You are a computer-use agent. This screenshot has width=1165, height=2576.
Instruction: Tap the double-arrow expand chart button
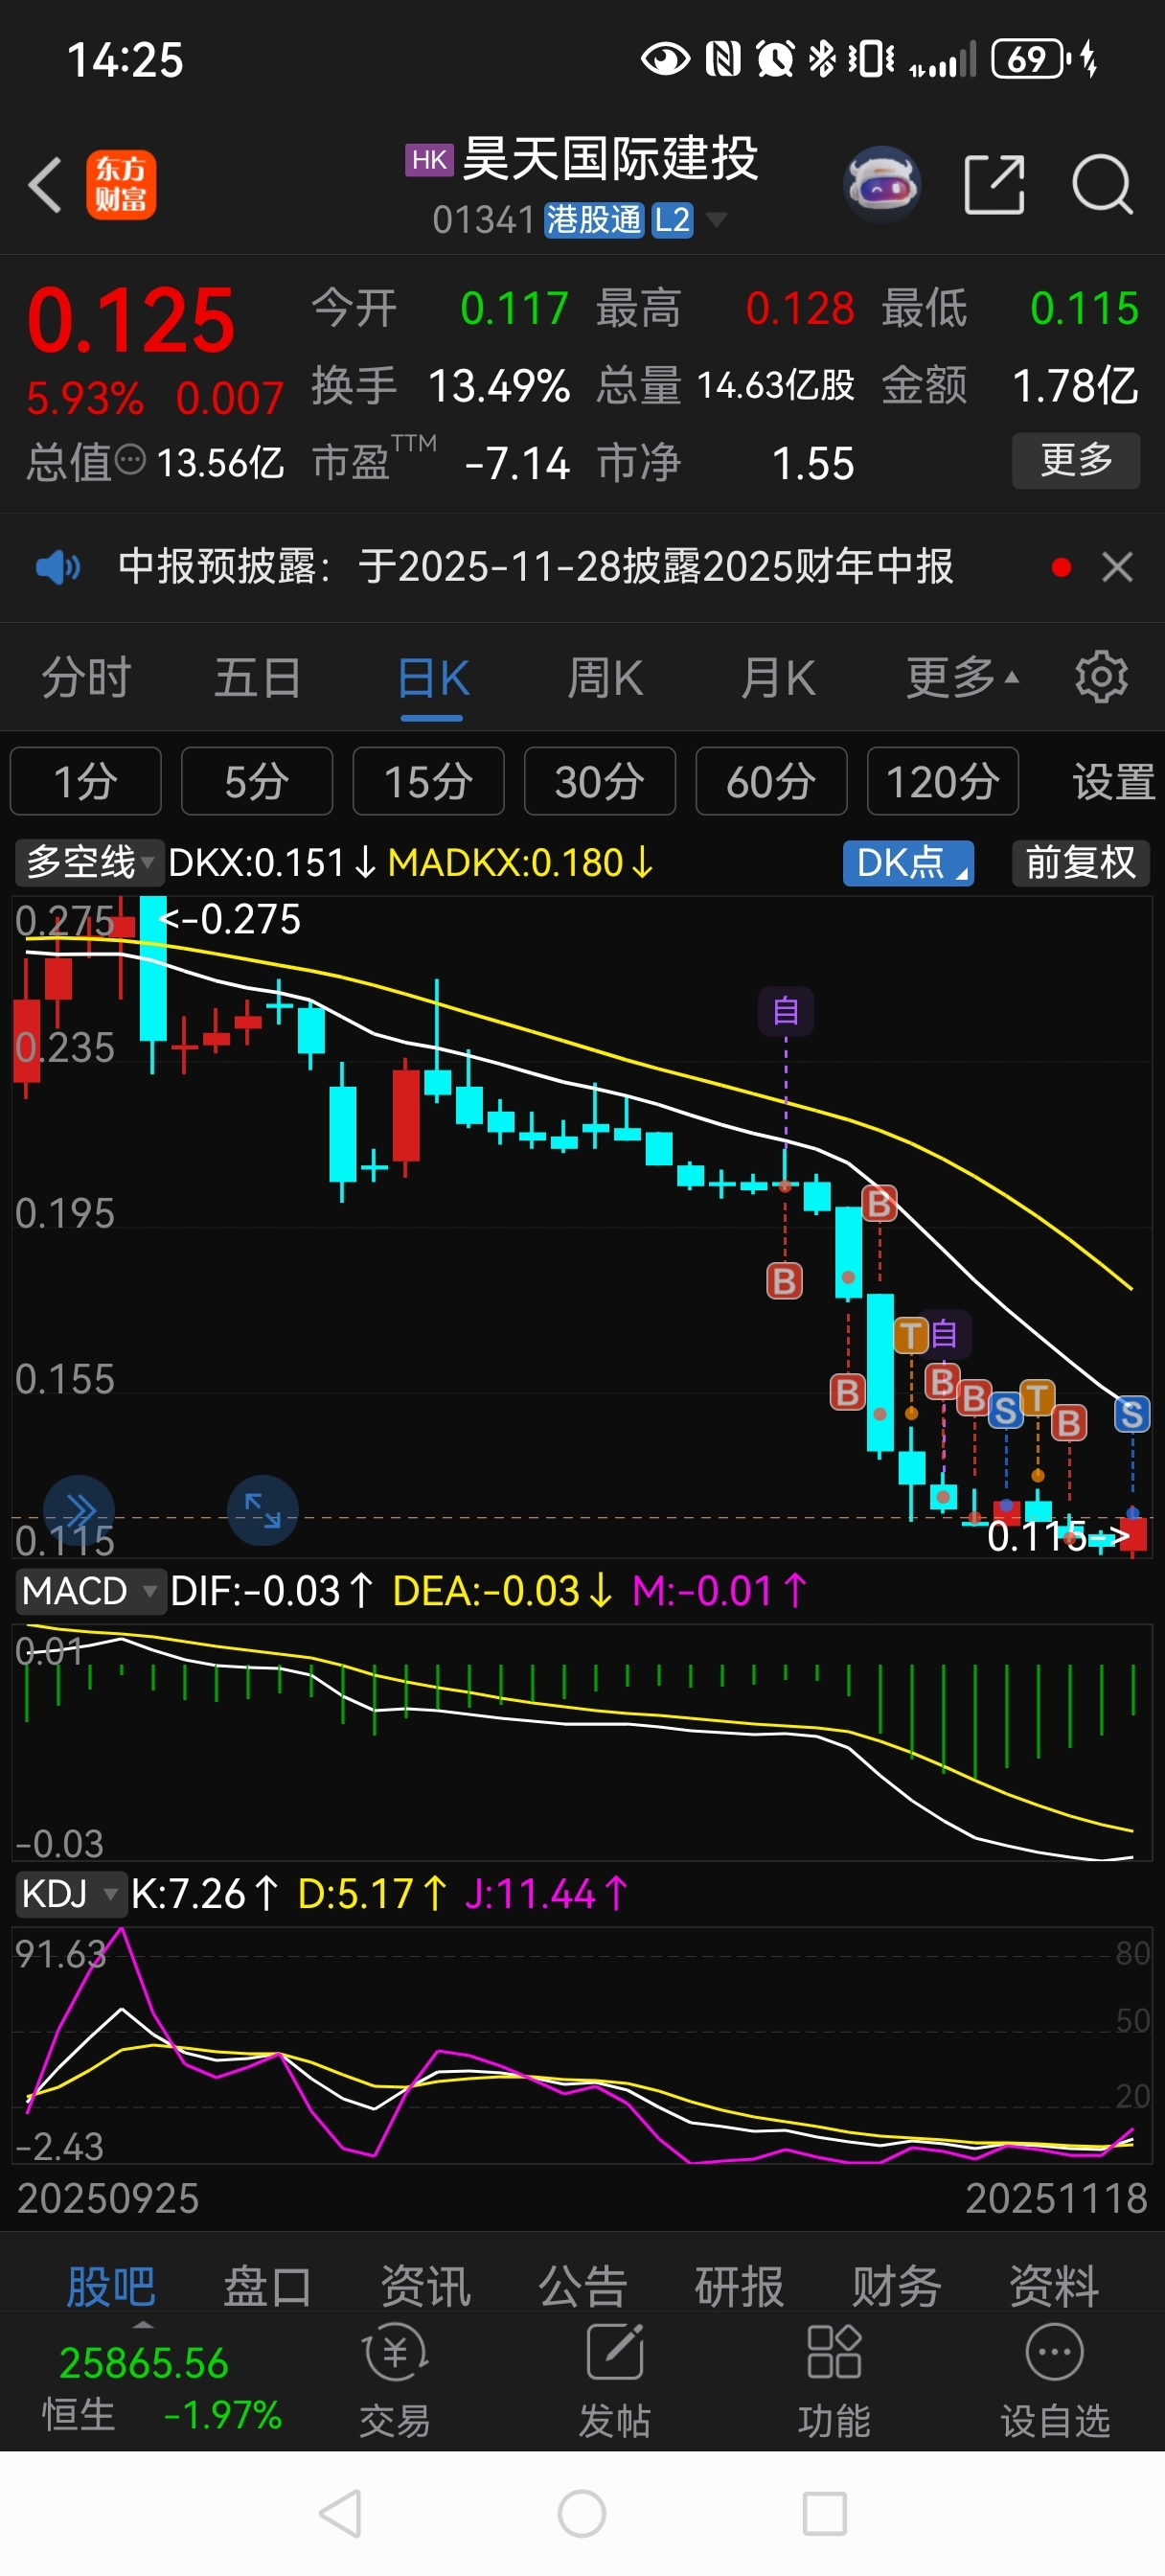click(x=79, y=1510)
